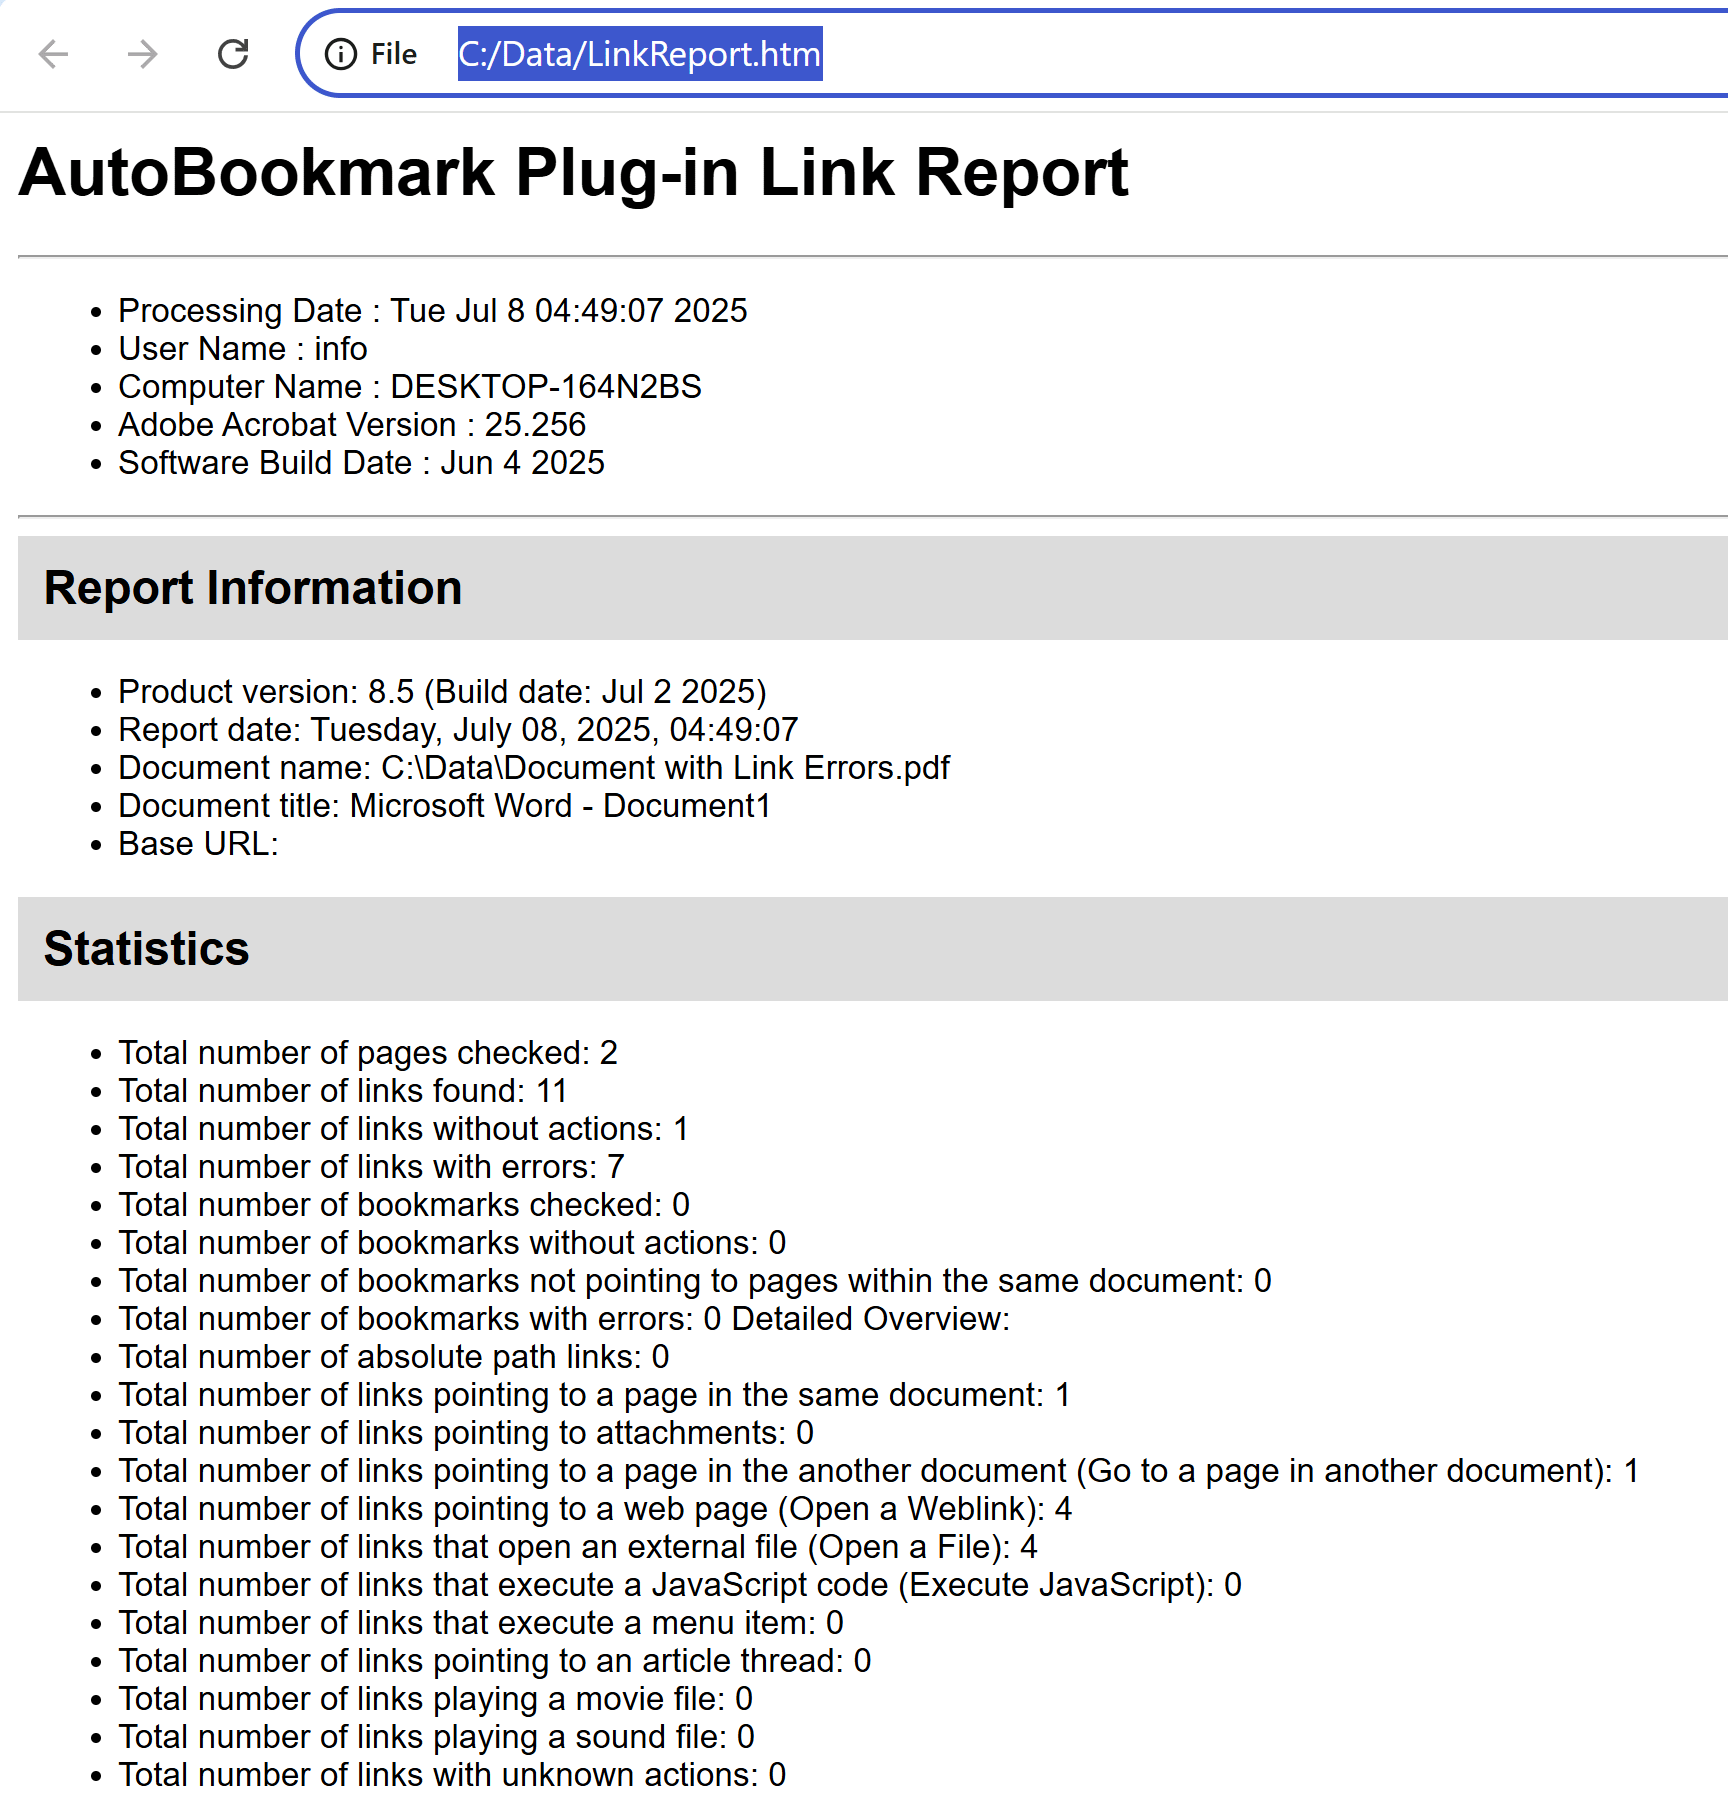Image resolution: width=1728 pixels, height=1804 pixels.
Task: Click links pointing to a web page line
Action: (x=595, y=1509)
